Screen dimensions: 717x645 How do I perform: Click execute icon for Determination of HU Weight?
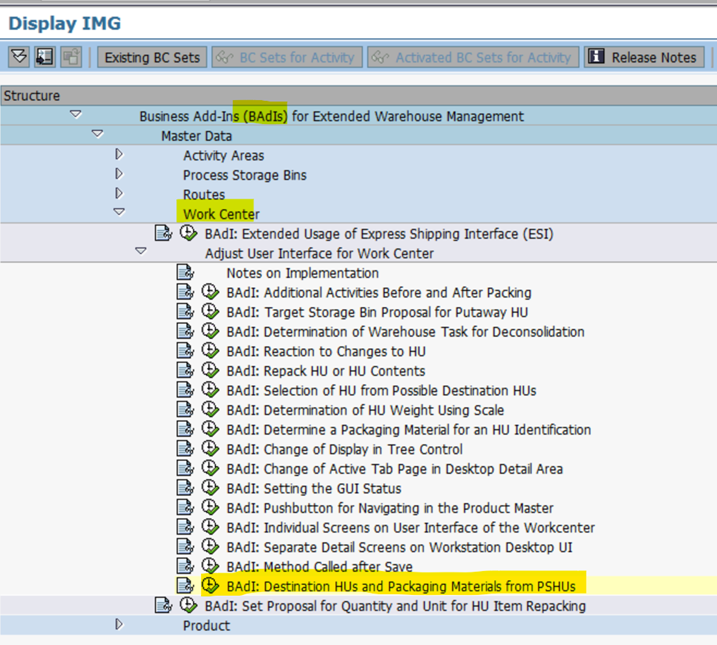tap(210, 410)
